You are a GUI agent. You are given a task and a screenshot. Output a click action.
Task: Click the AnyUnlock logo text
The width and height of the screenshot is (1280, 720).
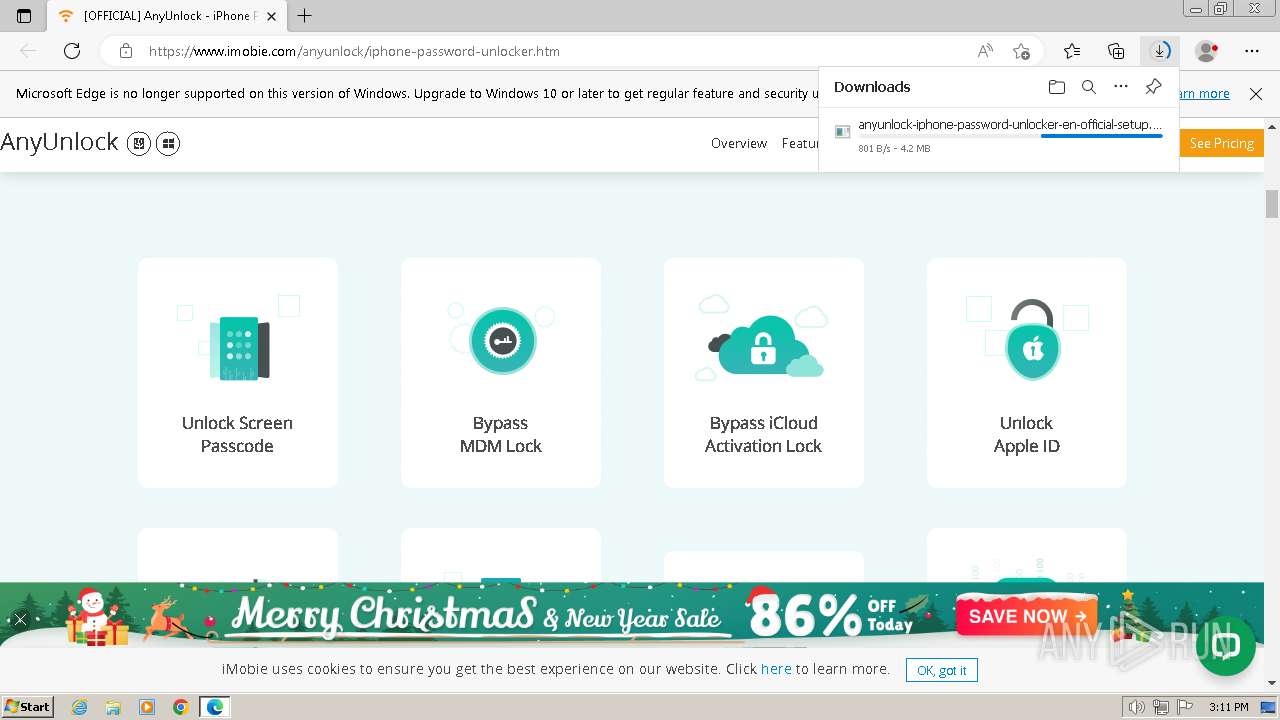60,143
